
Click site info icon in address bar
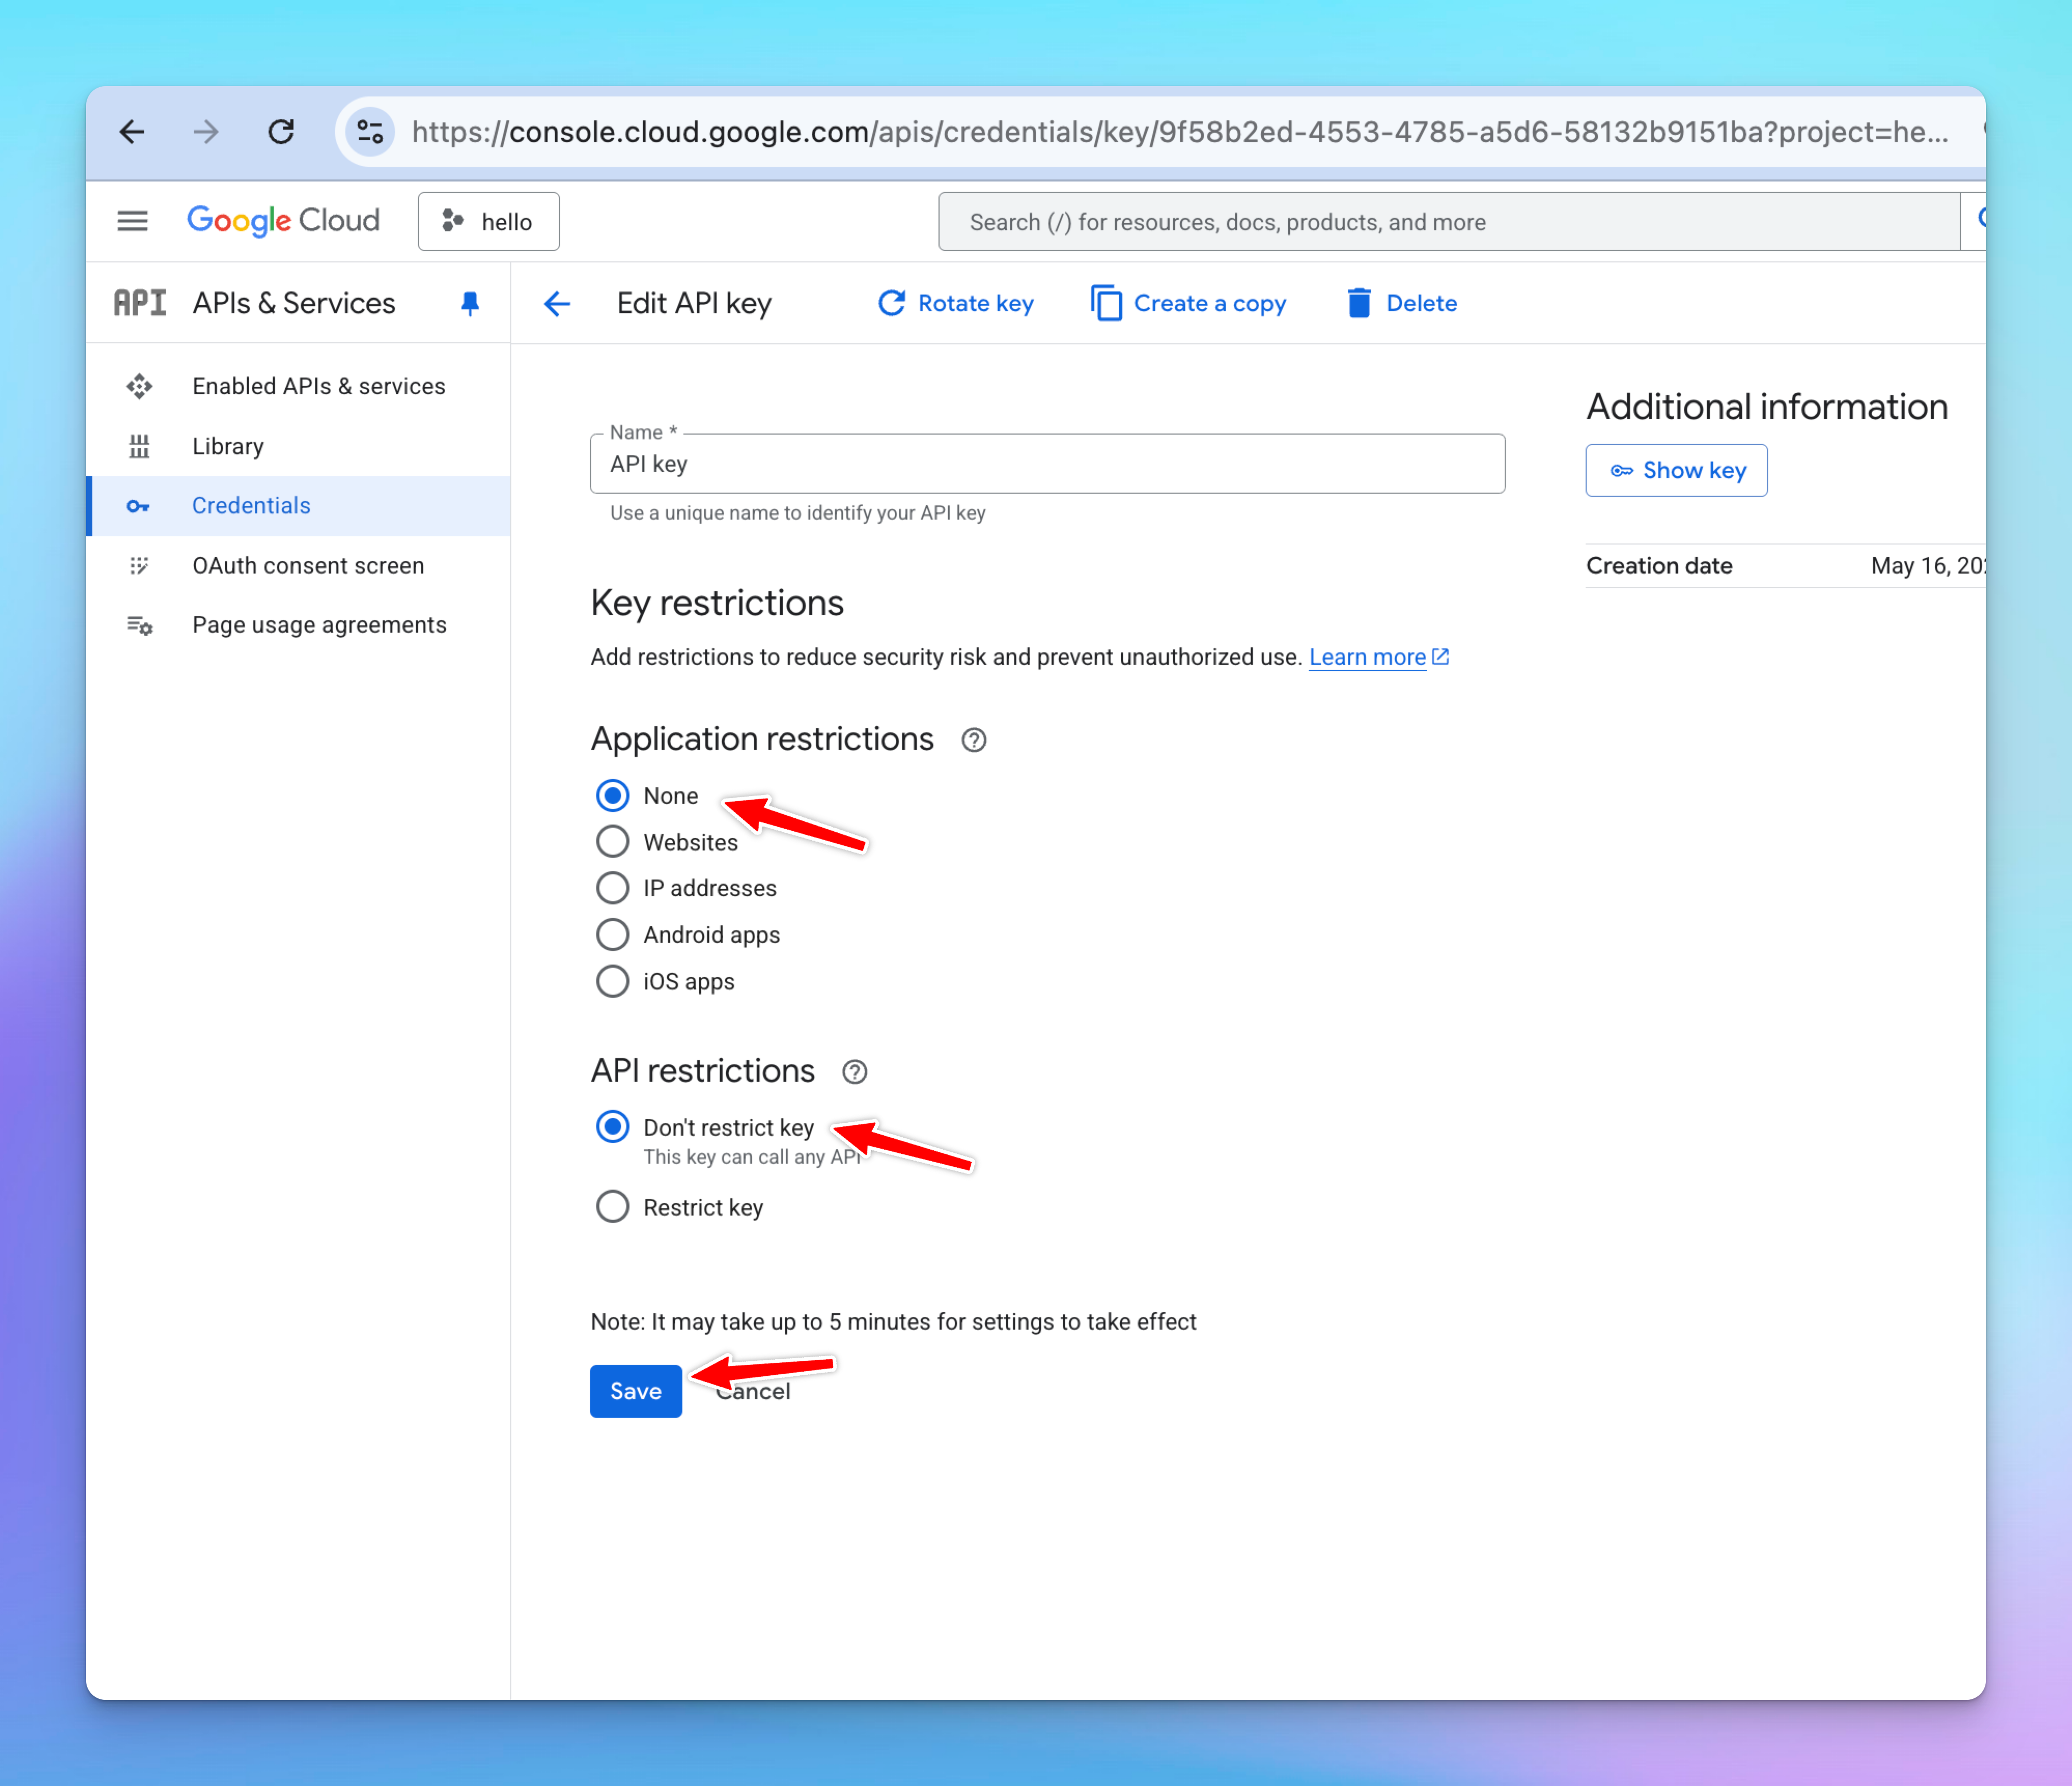coord(370,132)
